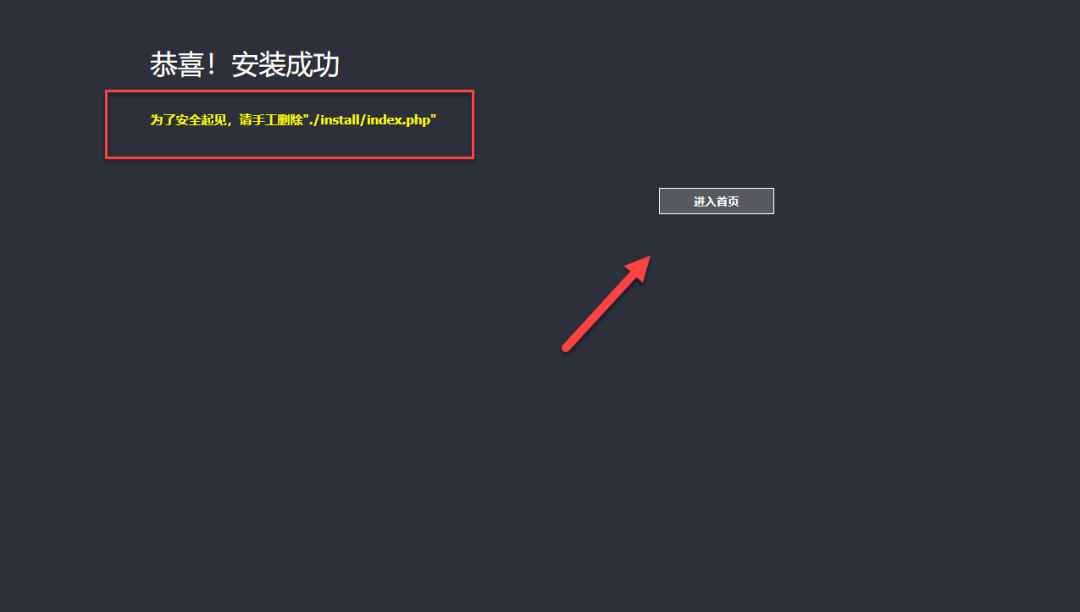Click the "./install/index.php" path text
This screenshot has height=612, width=1080.
coord(370,120)
